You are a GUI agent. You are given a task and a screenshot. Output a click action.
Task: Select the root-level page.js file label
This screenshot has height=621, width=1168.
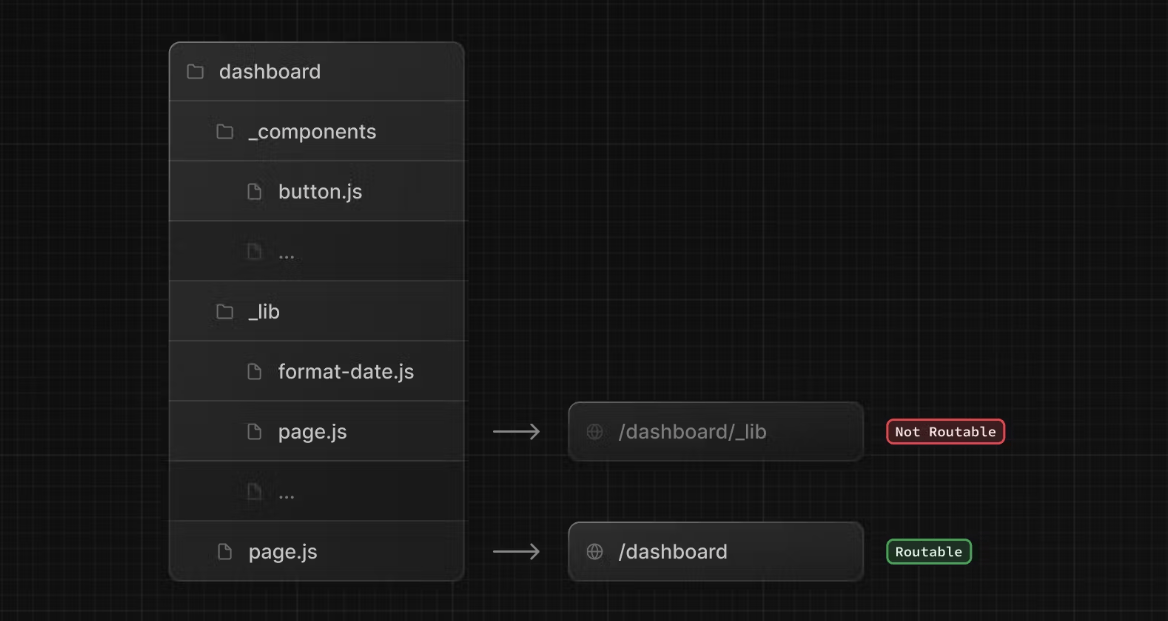click(x=283, y=552)
